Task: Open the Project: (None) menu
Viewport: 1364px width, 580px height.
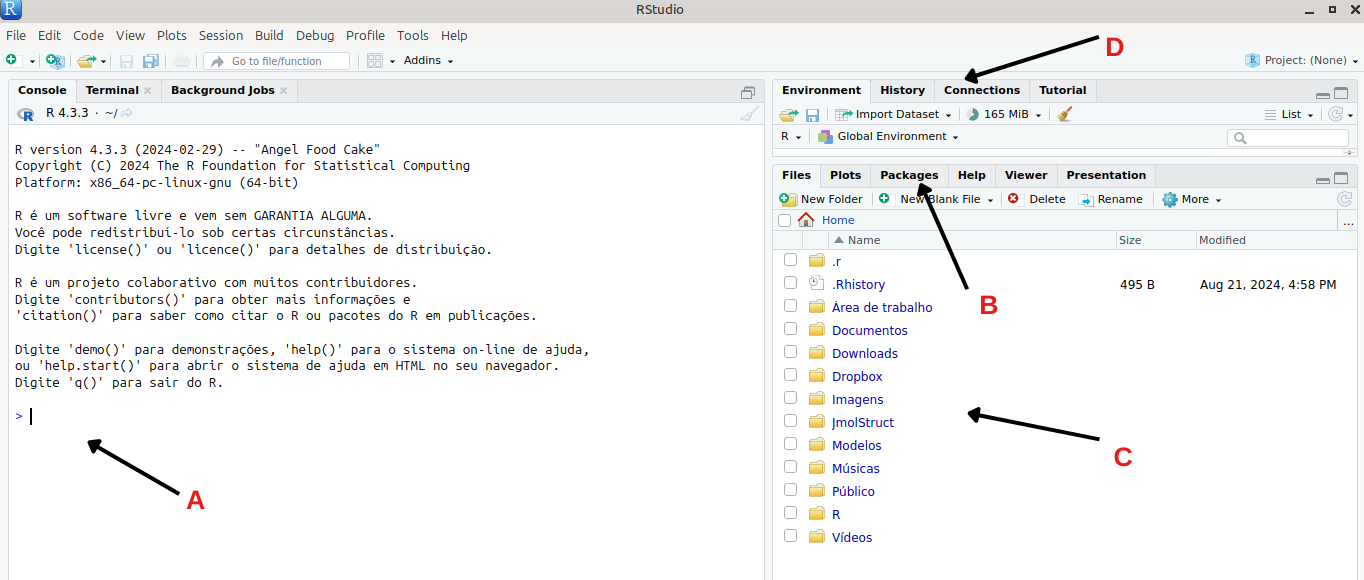Action: 1300,60
